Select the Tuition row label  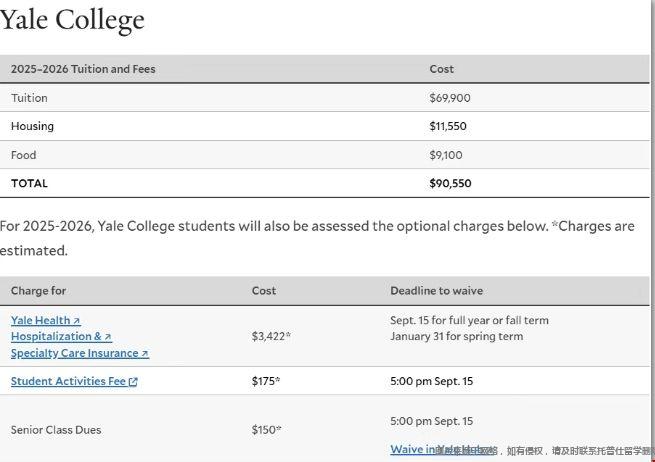tap(29, 98)
